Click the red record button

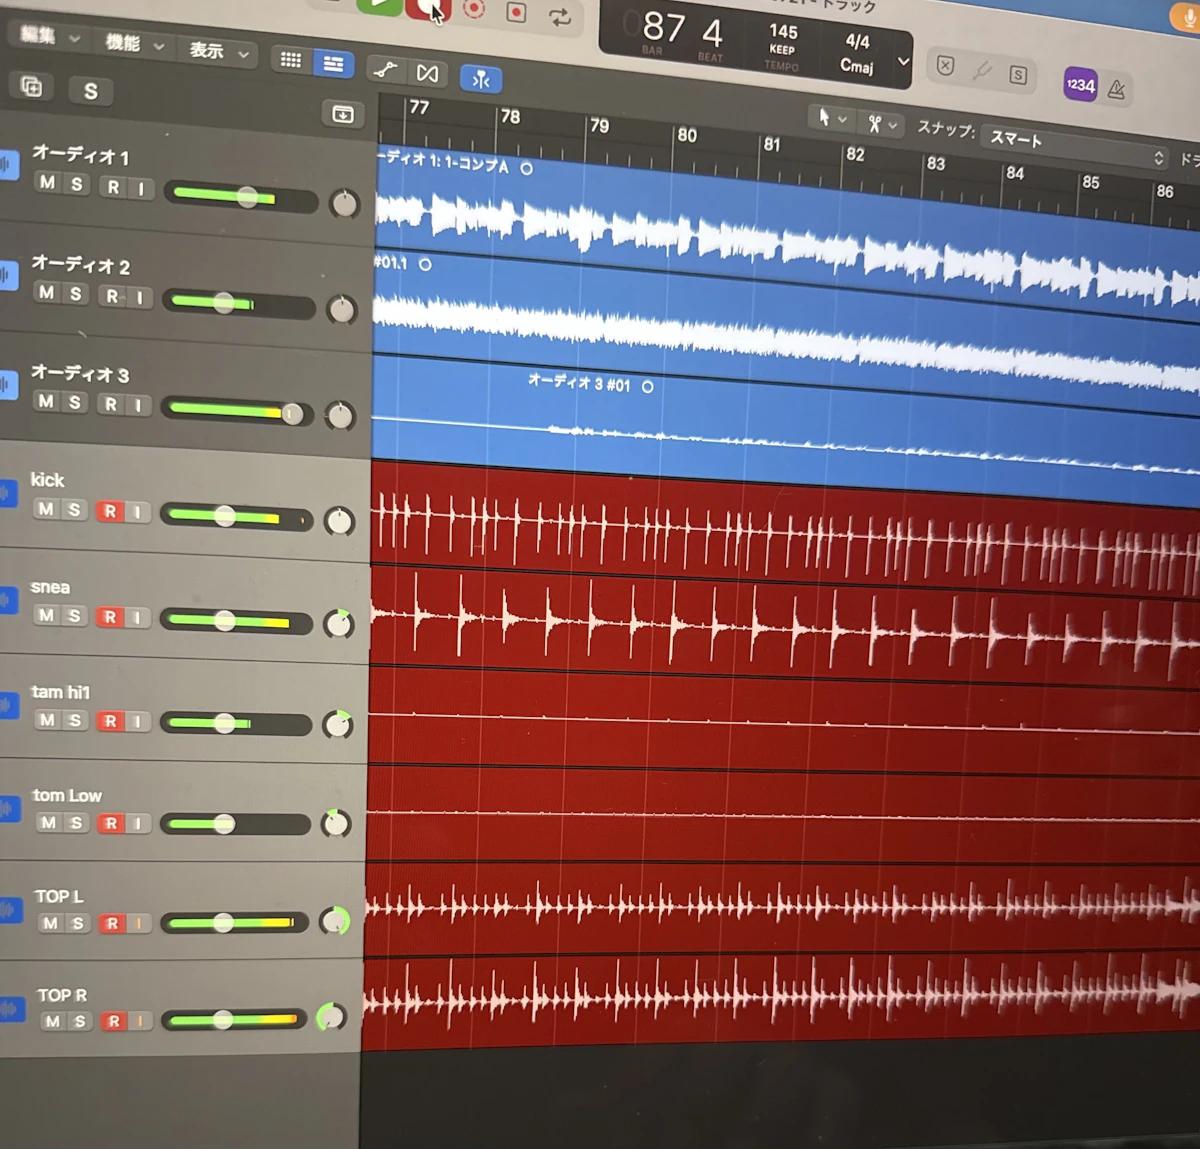(427, 8)
